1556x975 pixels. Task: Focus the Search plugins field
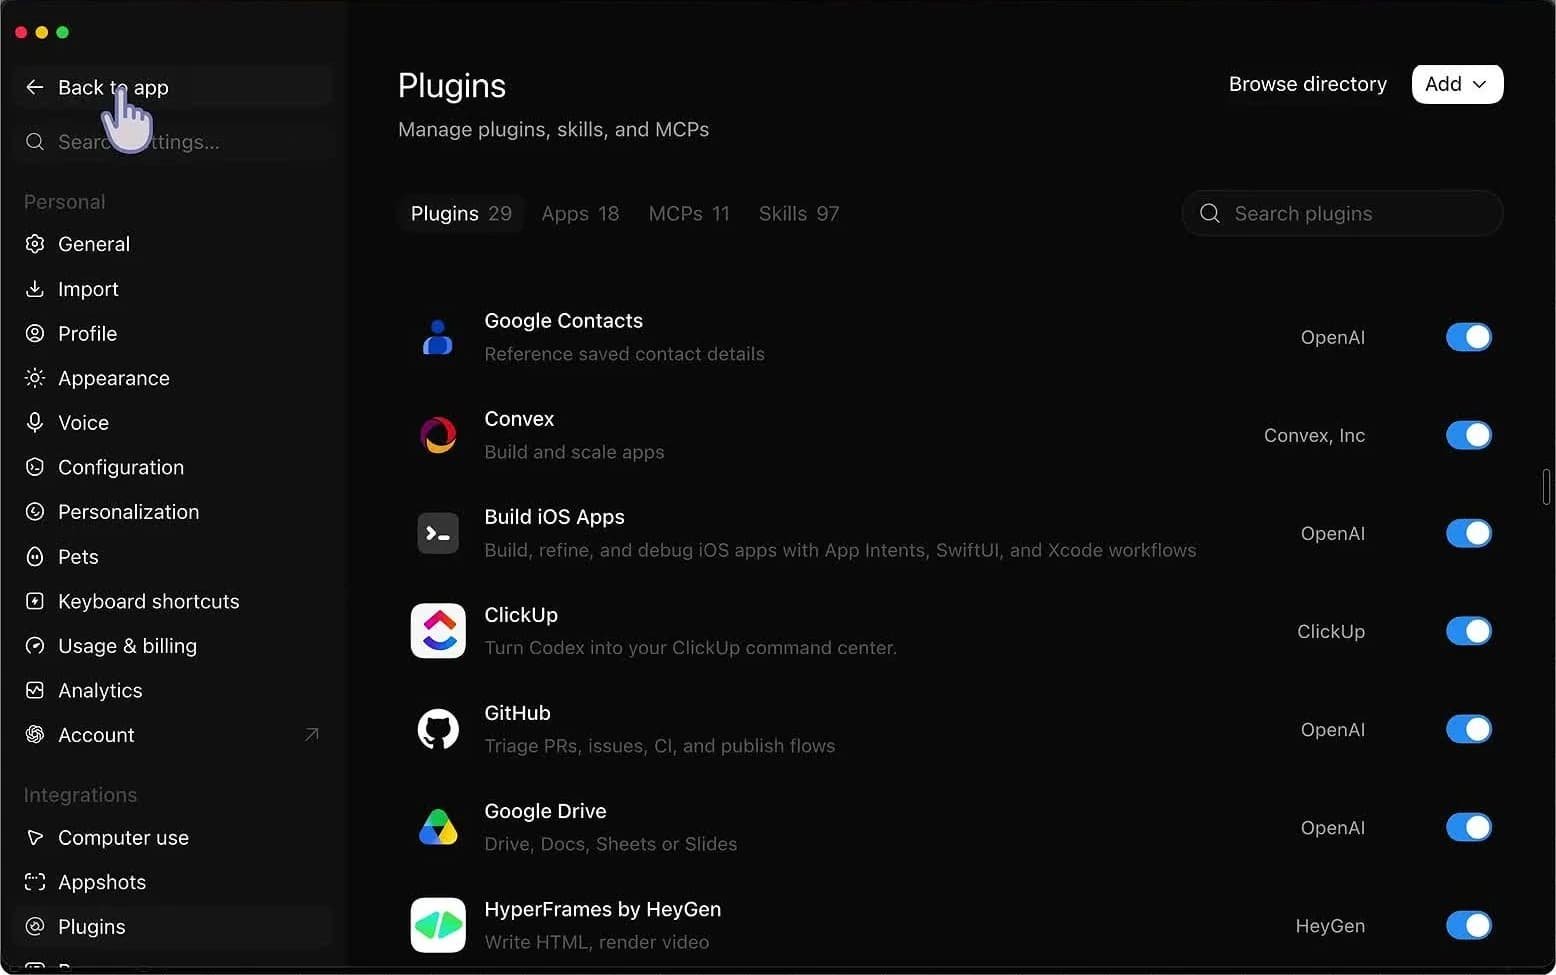(x=1342, y=213)
